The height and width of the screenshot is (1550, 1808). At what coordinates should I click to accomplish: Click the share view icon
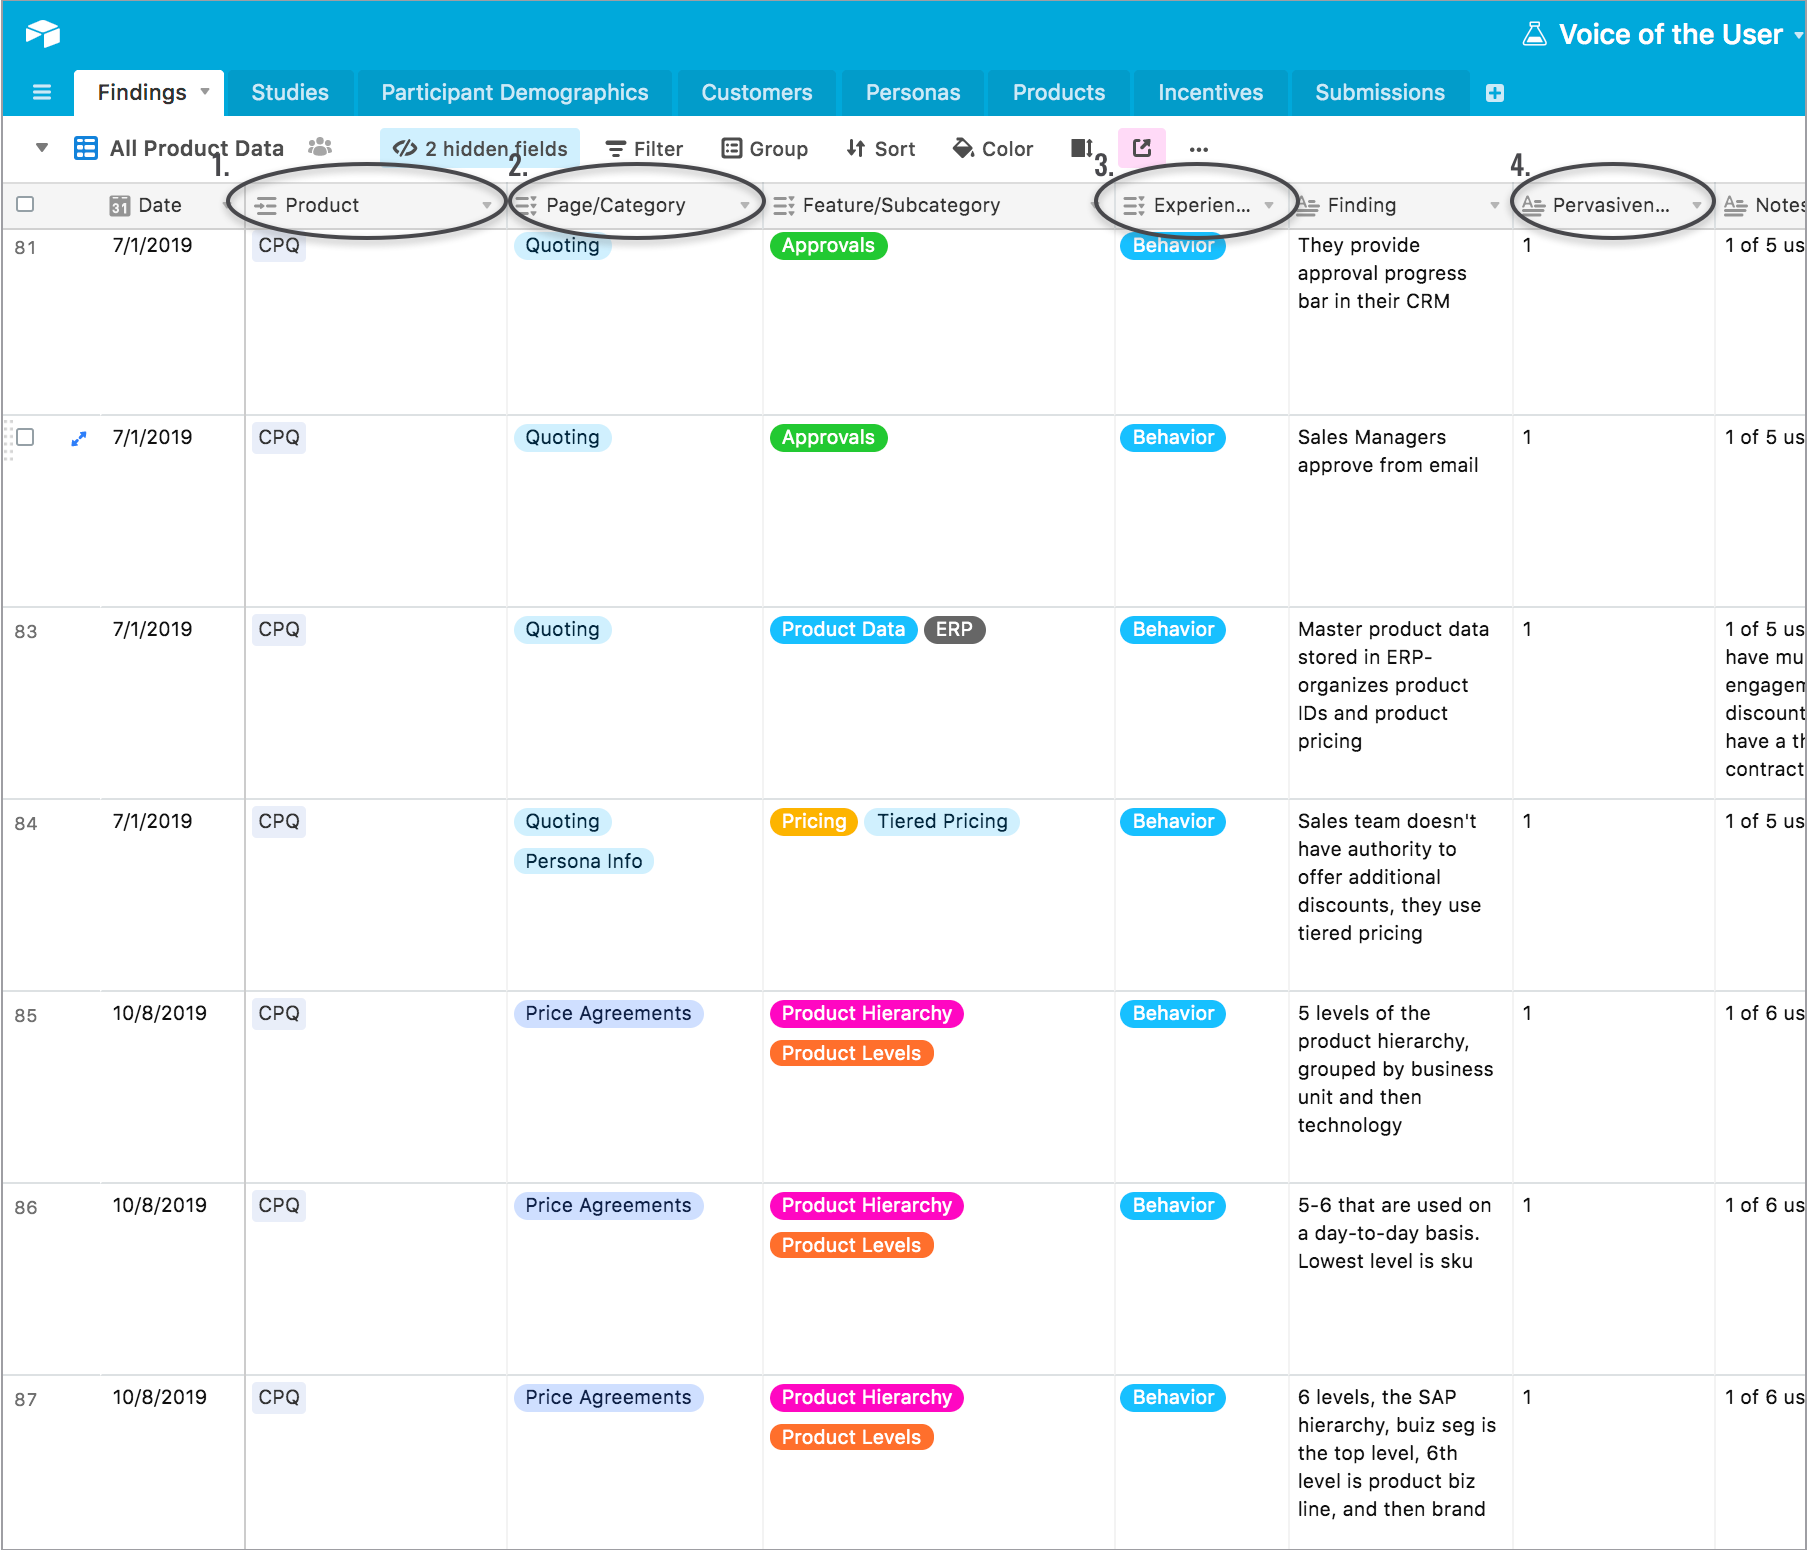point(1141,148)
